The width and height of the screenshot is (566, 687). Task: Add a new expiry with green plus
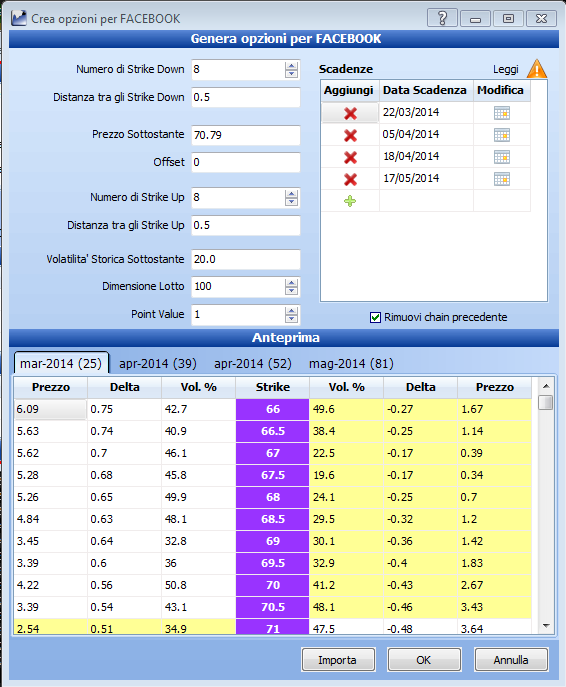pos(350,201)
